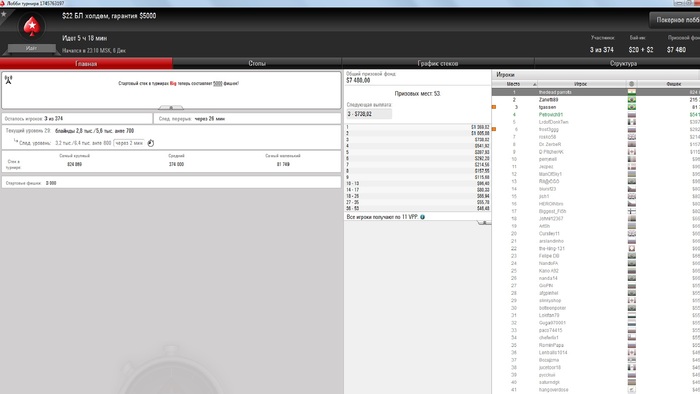Select player row saturndgk
The width and height of the screenshot is (700, 394).
point(596,382)
